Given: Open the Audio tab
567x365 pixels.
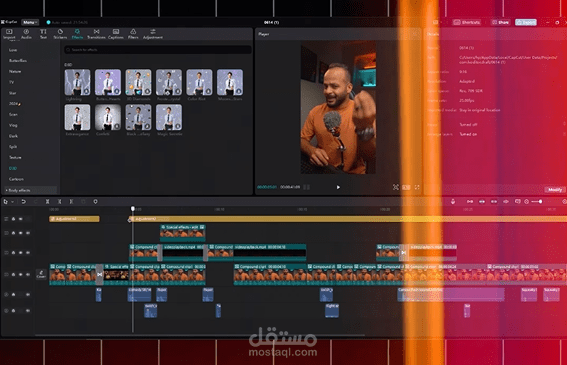Looking at the screenshot, I should click(26, 34).
